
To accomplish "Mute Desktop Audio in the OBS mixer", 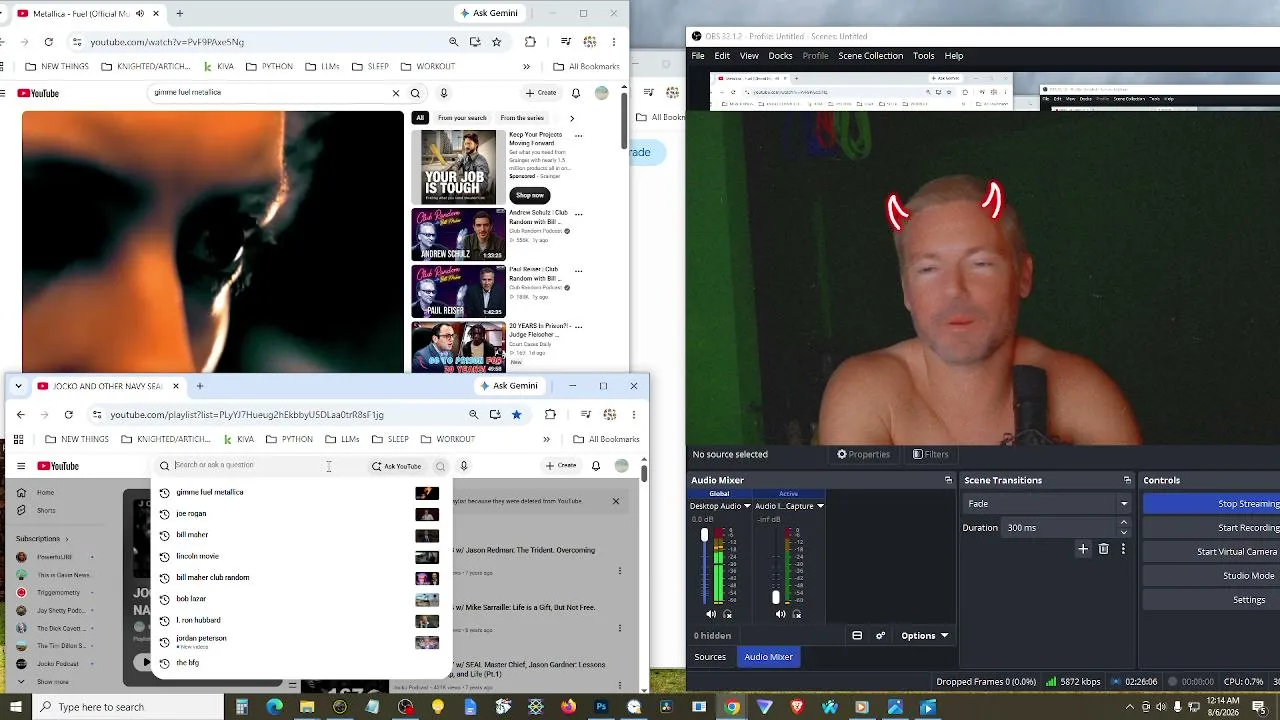I will 711,614.
